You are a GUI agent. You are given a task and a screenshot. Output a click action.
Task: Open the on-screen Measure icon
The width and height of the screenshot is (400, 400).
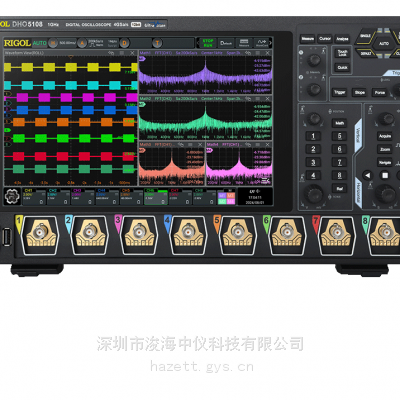244,43
